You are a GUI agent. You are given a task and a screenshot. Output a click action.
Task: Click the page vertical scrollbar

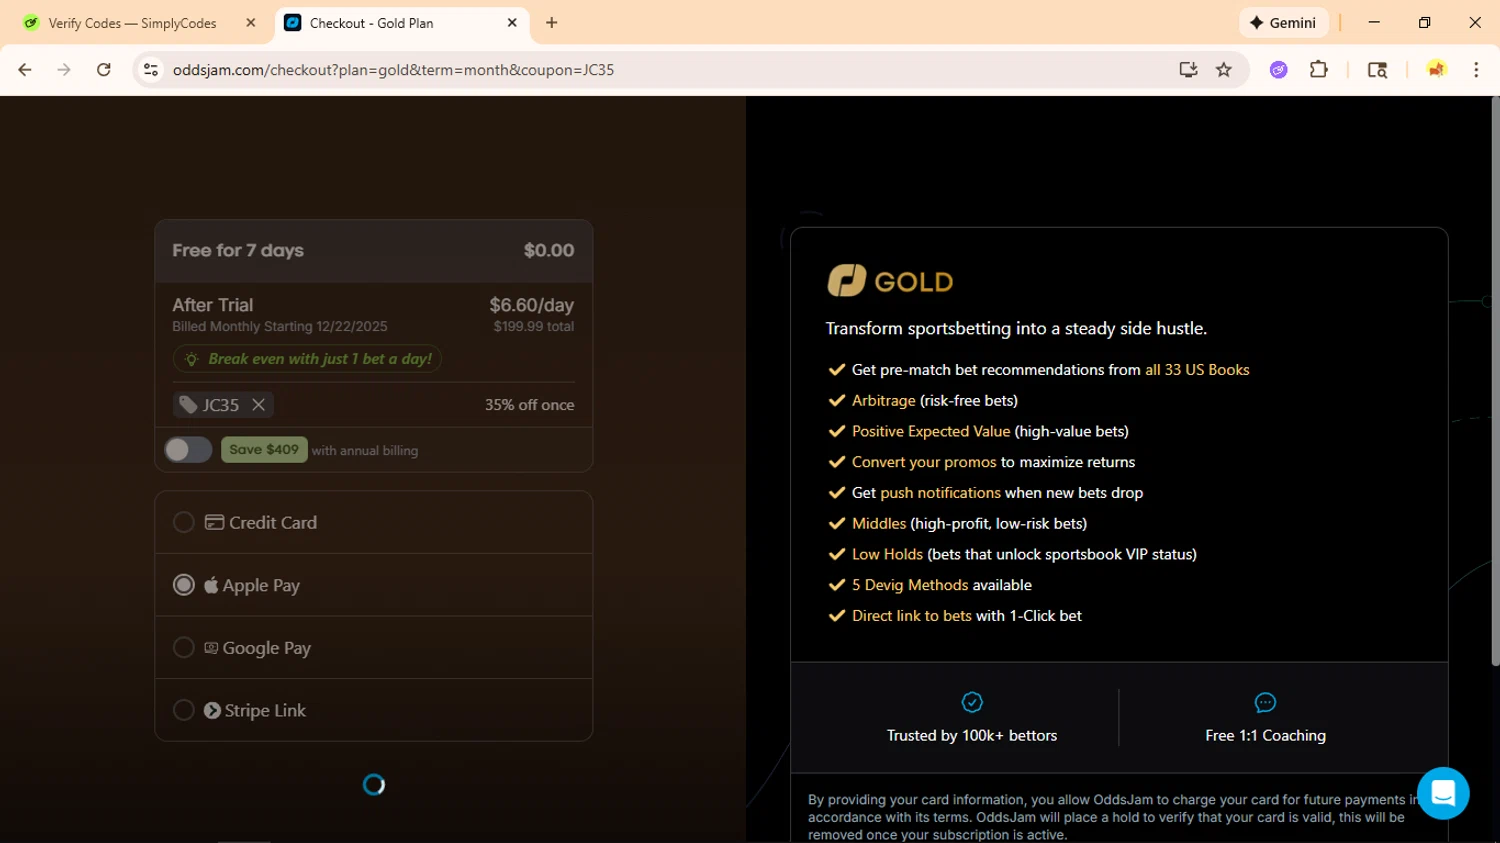coord(1495,381)
